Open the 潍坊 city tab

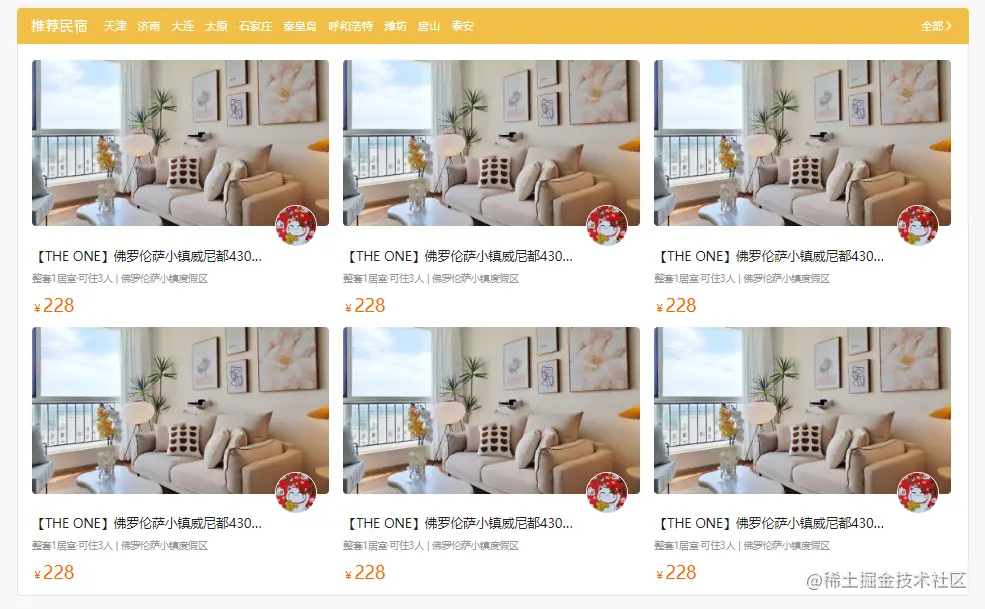coord(395,26)
